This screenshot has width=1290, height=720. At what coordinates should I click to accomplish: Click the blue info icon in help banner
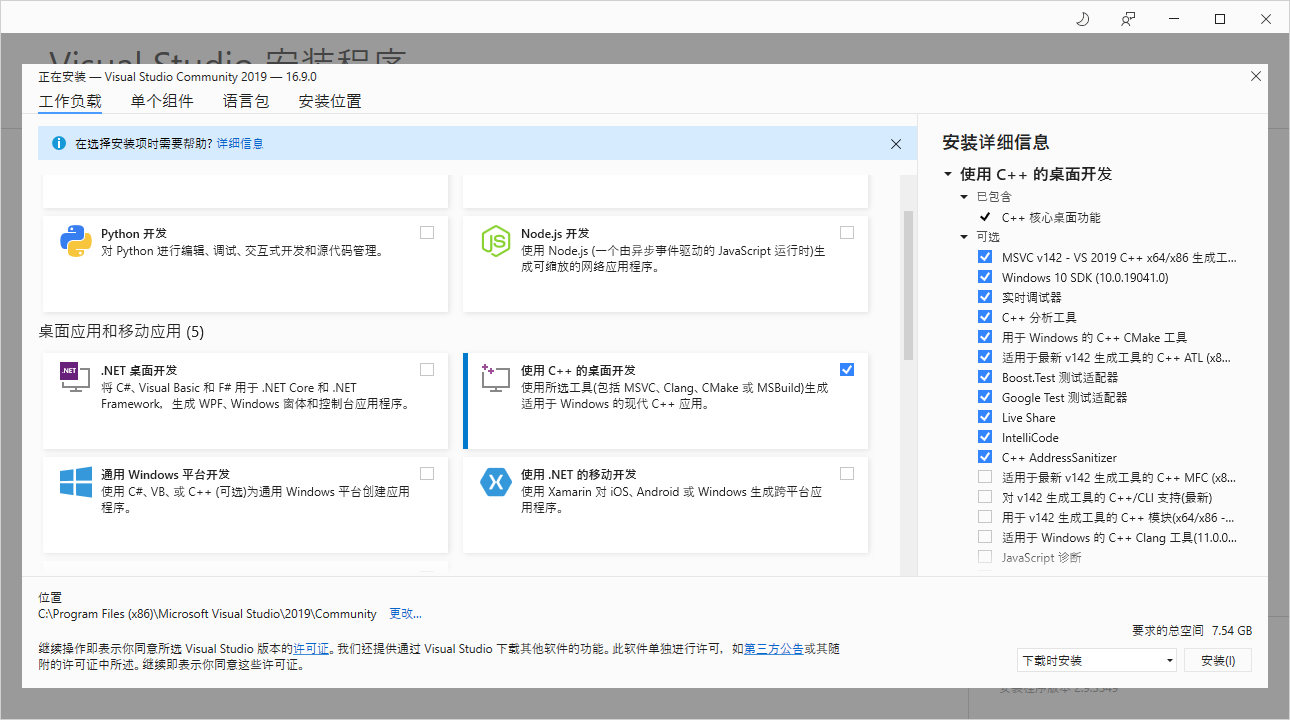point(58,144)
